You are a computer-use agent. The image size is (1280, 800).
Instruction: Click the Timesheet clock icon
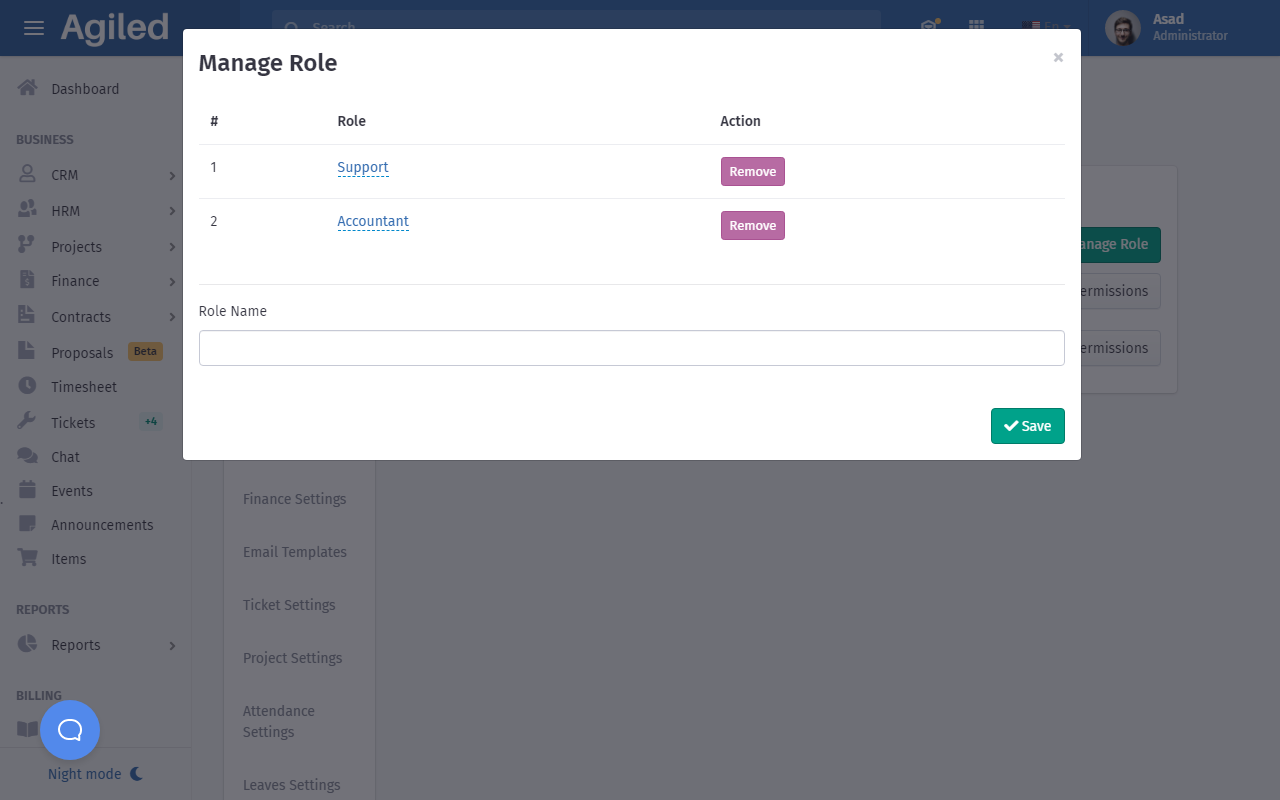pos(28,386)
